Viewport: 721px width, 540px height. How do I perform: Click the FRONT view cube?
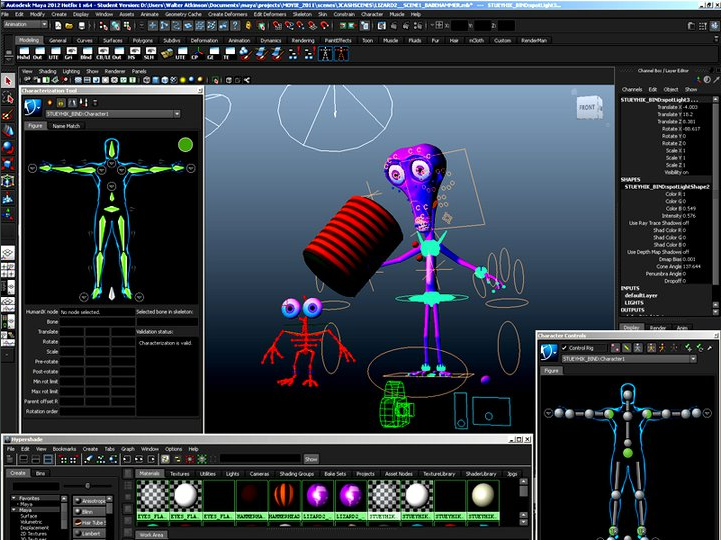[x=589, y=108]
